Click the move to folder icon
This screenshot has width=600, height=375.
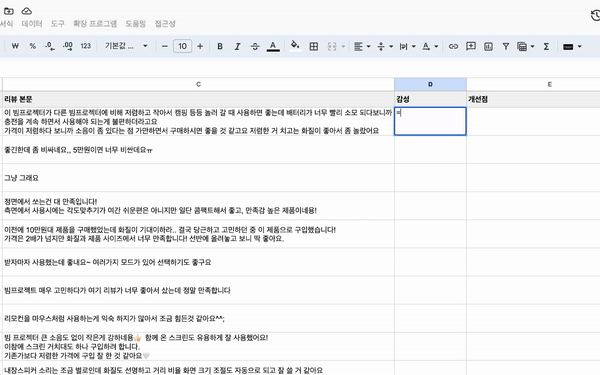(x=8, y=11)
